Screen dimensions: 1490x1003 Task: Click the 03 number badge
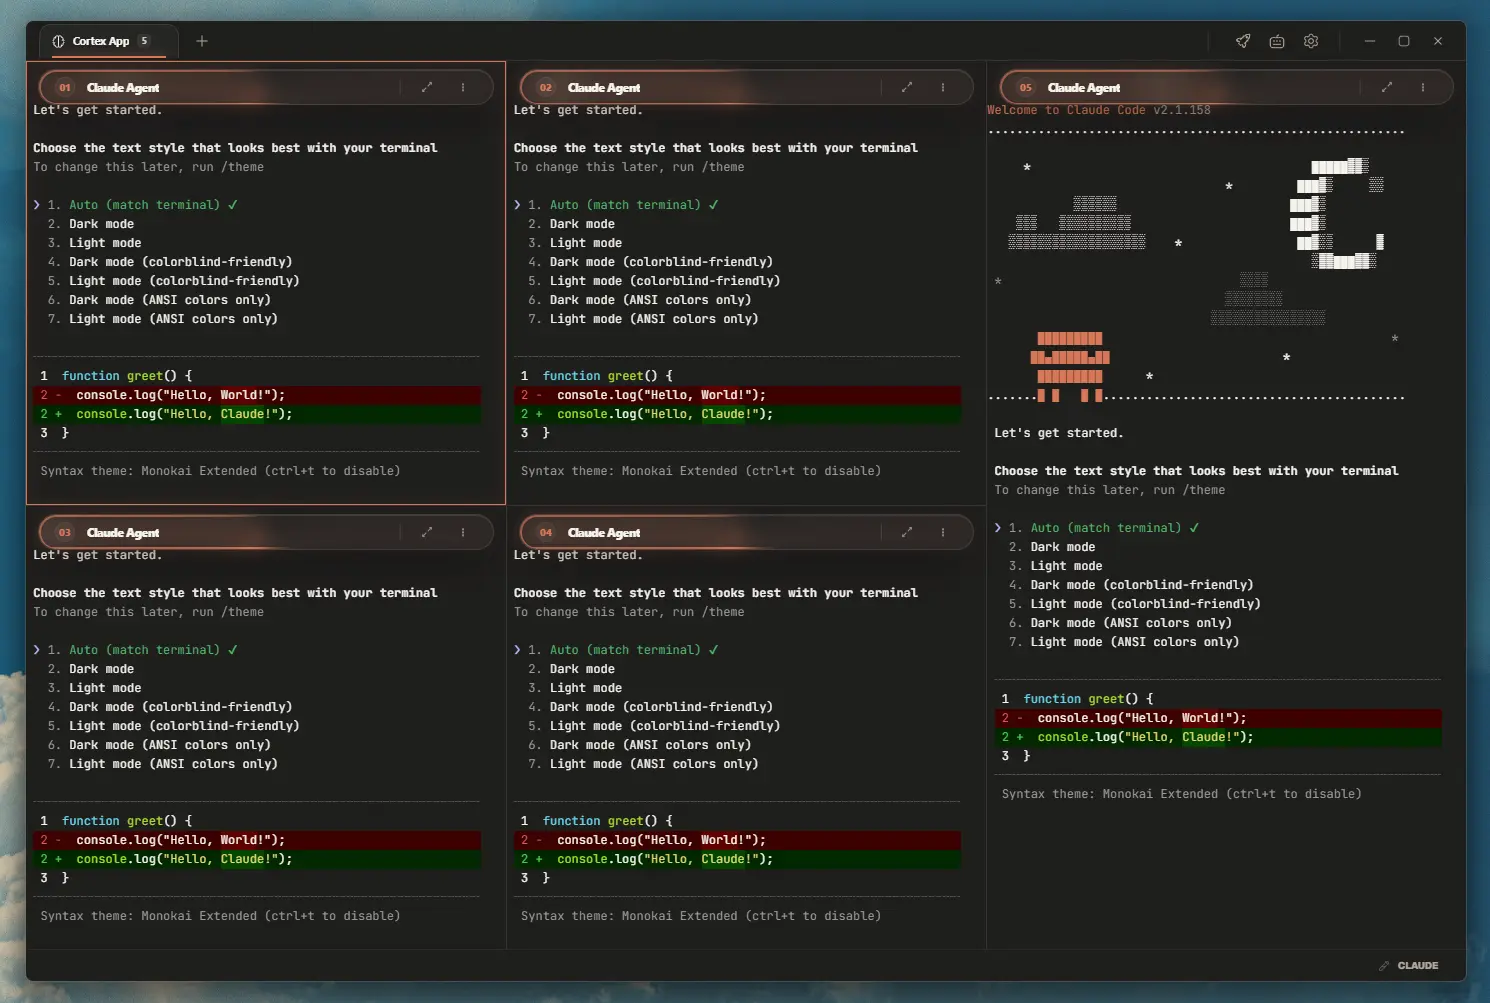pos(65,533)
